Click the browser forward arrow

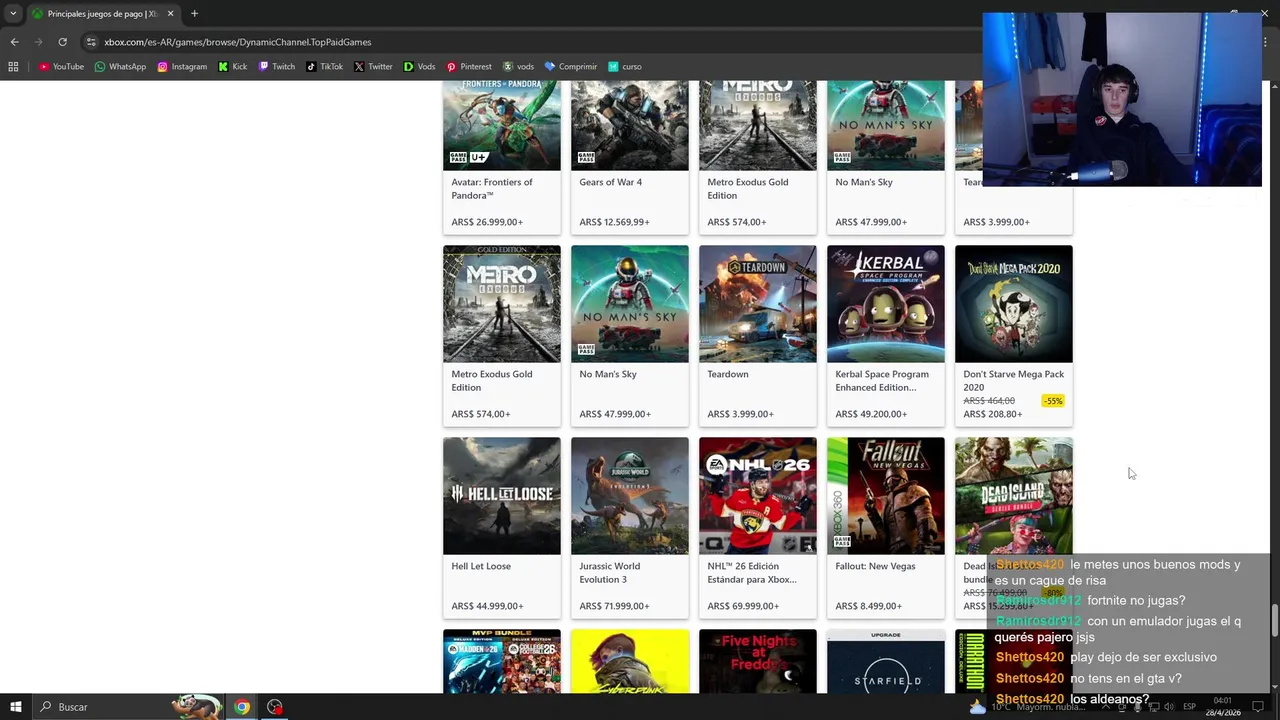click(38, 42)
